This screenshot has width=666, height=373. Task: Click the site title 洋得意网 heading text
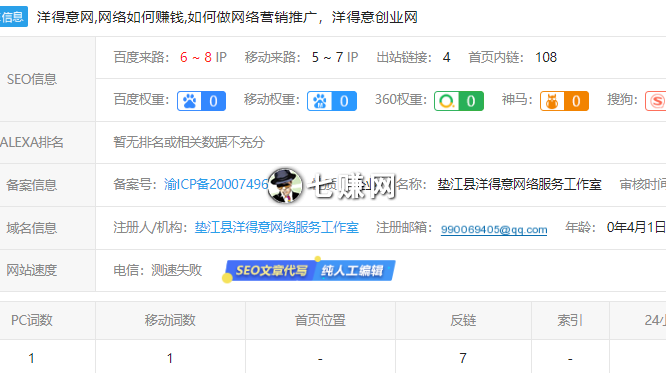[x=227, y=17]
